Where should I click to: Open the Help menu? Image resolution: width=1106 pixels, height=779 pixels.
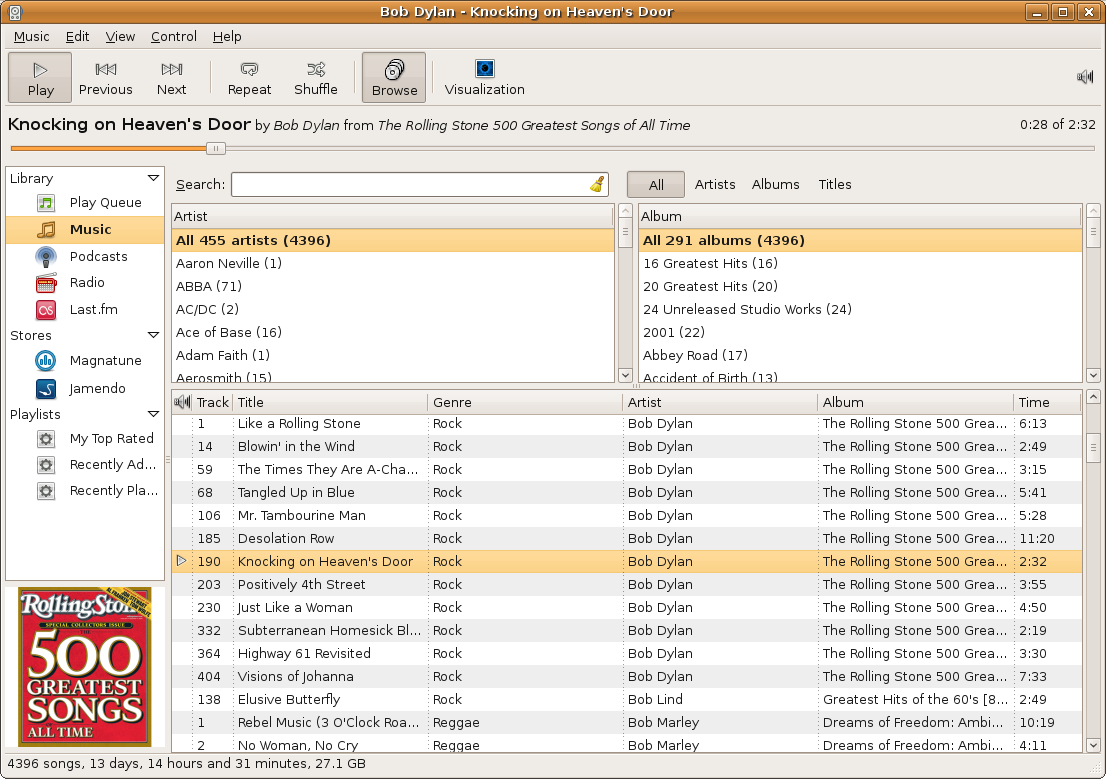click(x=227, y=37)
